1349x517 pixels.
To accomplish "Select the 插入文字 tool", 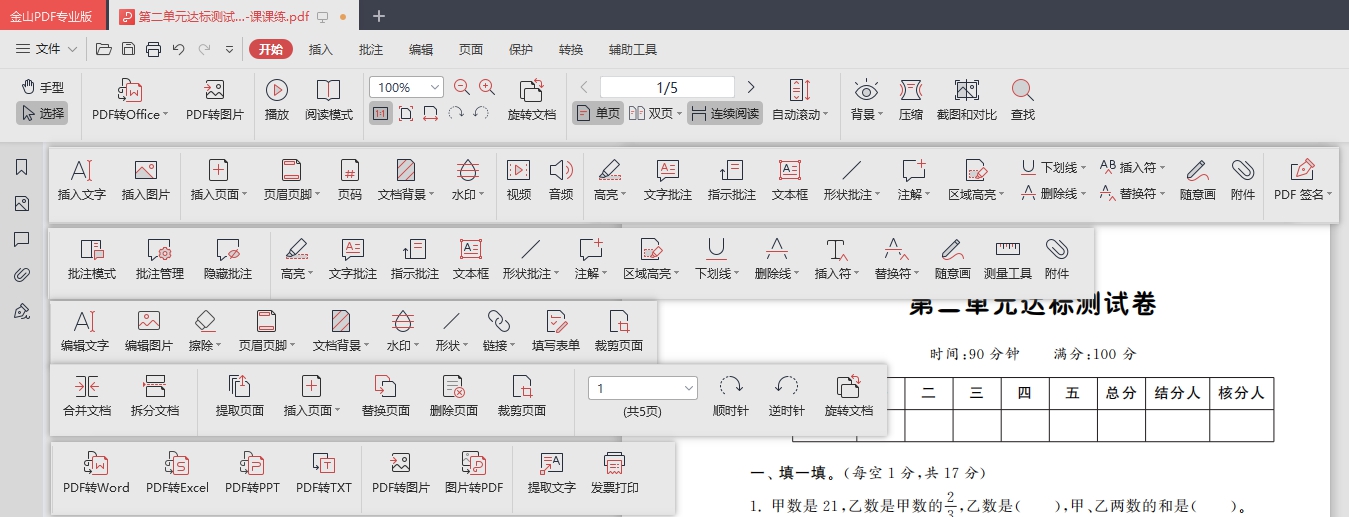I will [82, 181].
